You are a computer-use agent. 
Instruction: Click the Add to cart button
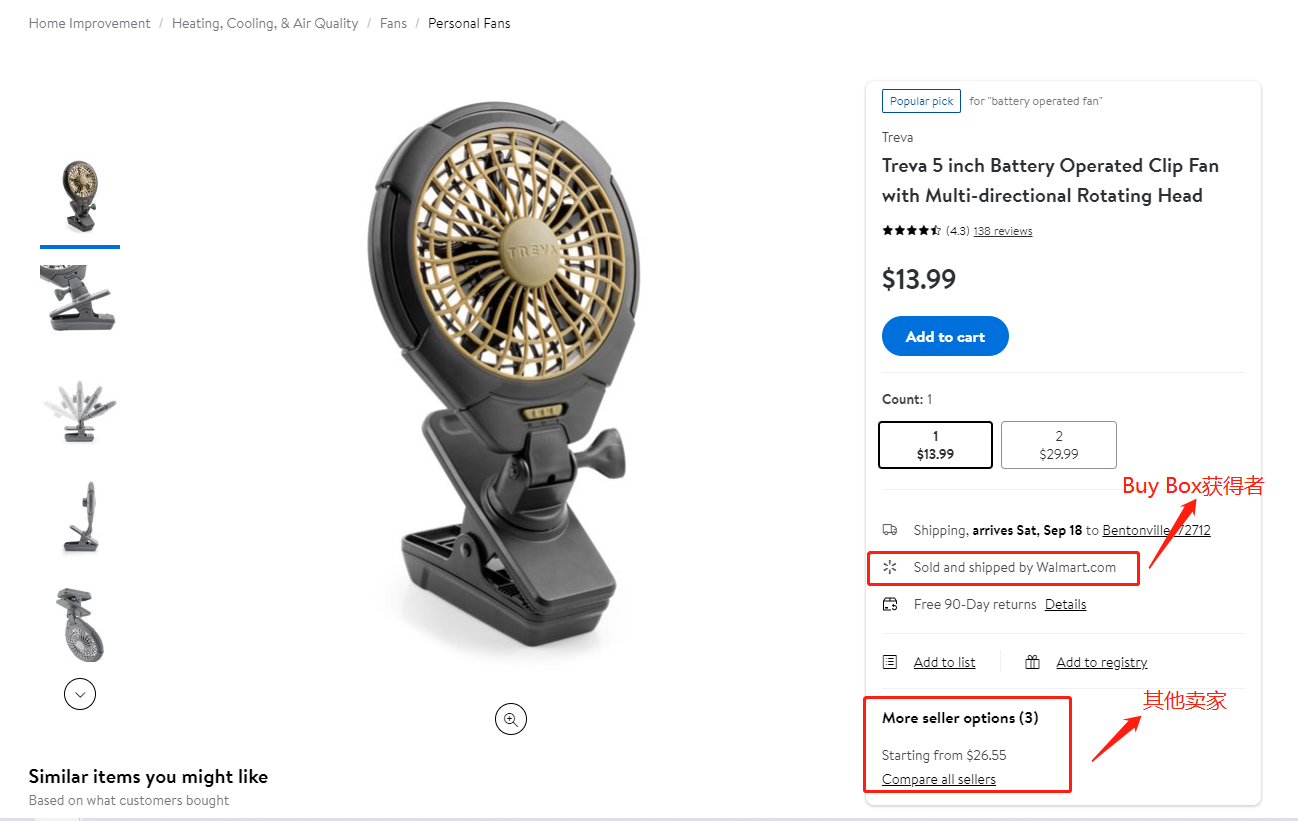945,337
